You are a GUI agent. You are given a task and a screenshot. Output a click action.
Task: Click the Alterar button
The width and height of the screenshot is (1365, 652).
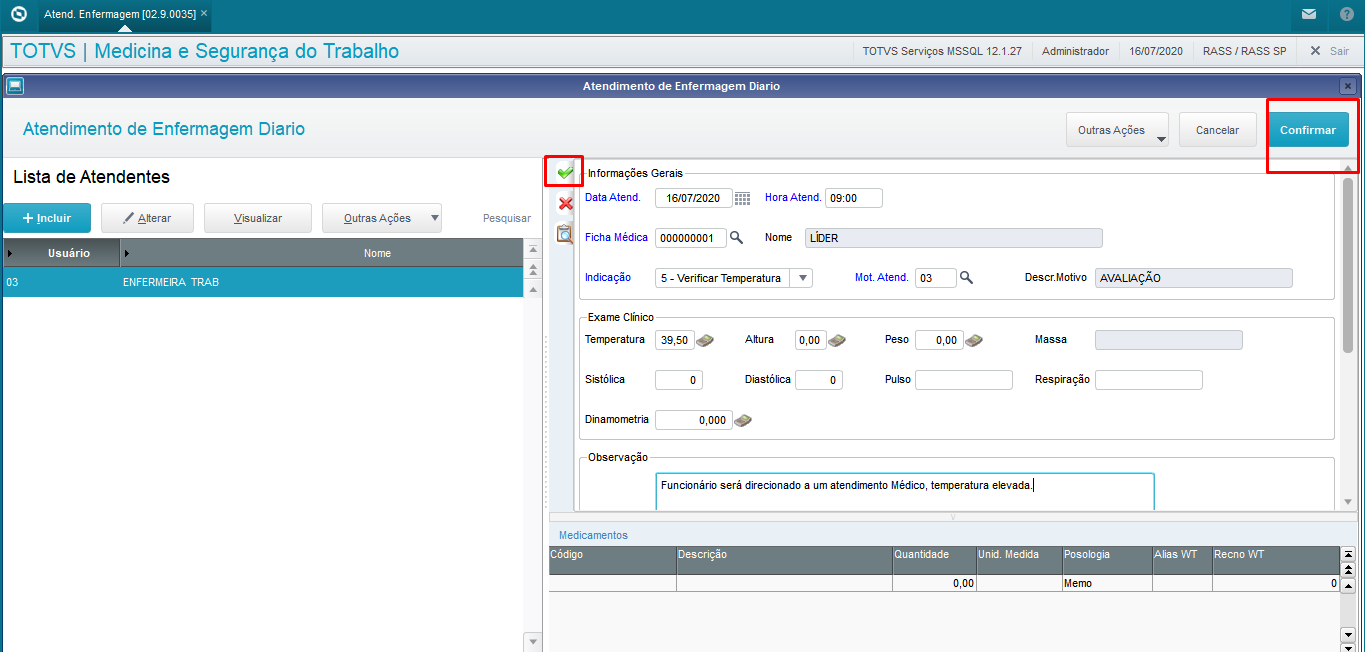pos(147,218)
